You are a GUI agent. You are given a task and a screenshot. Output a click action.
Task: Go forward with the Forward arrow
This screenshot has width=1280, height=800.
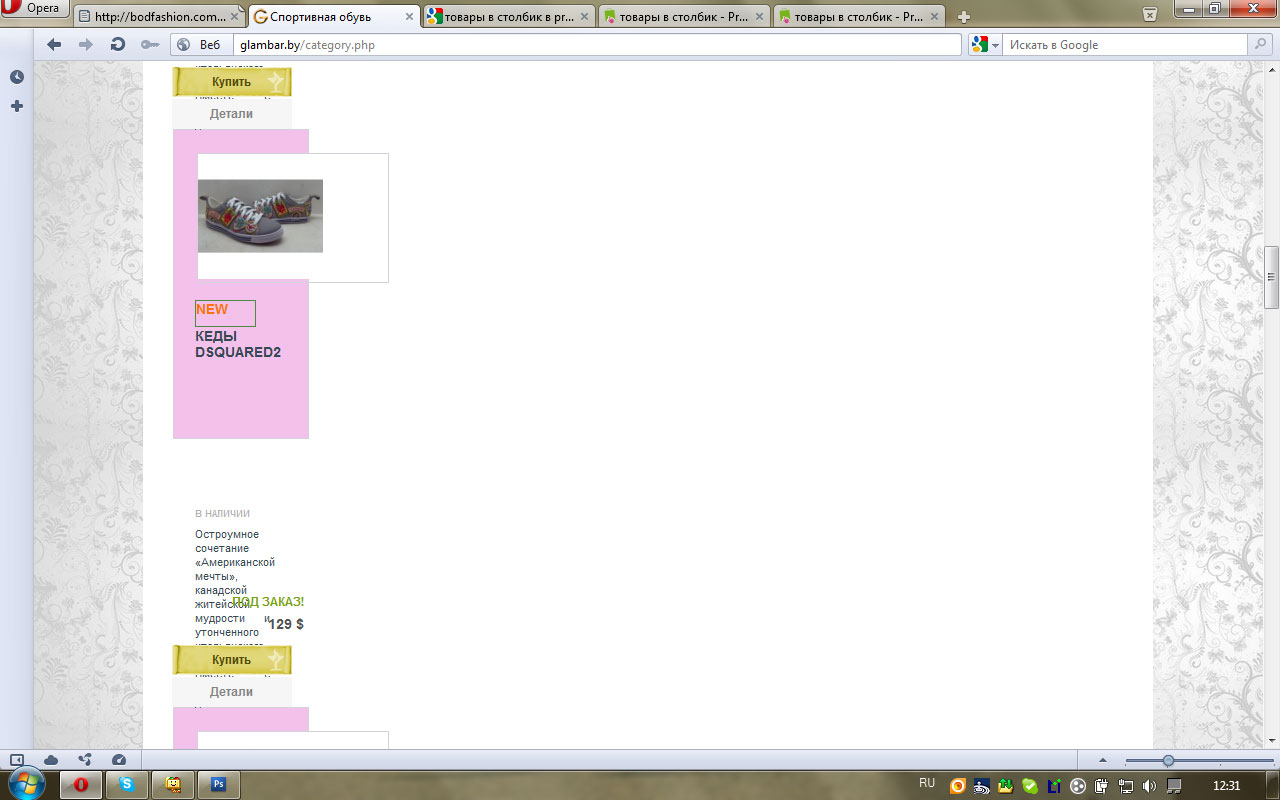(86, 45)
